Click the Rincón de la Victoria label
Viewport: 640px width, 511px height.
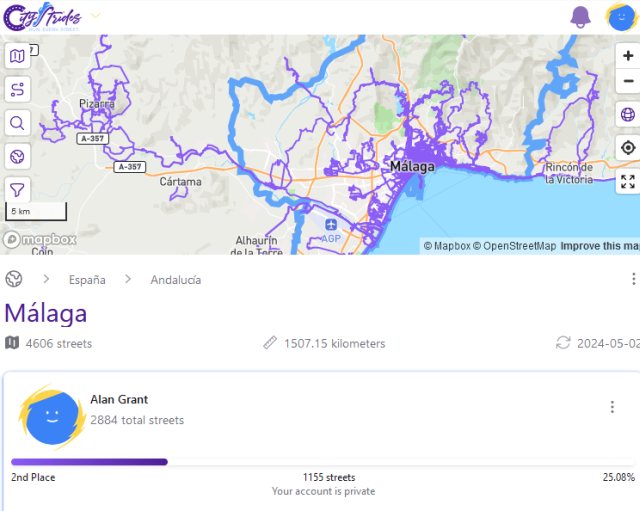(569, 173)
